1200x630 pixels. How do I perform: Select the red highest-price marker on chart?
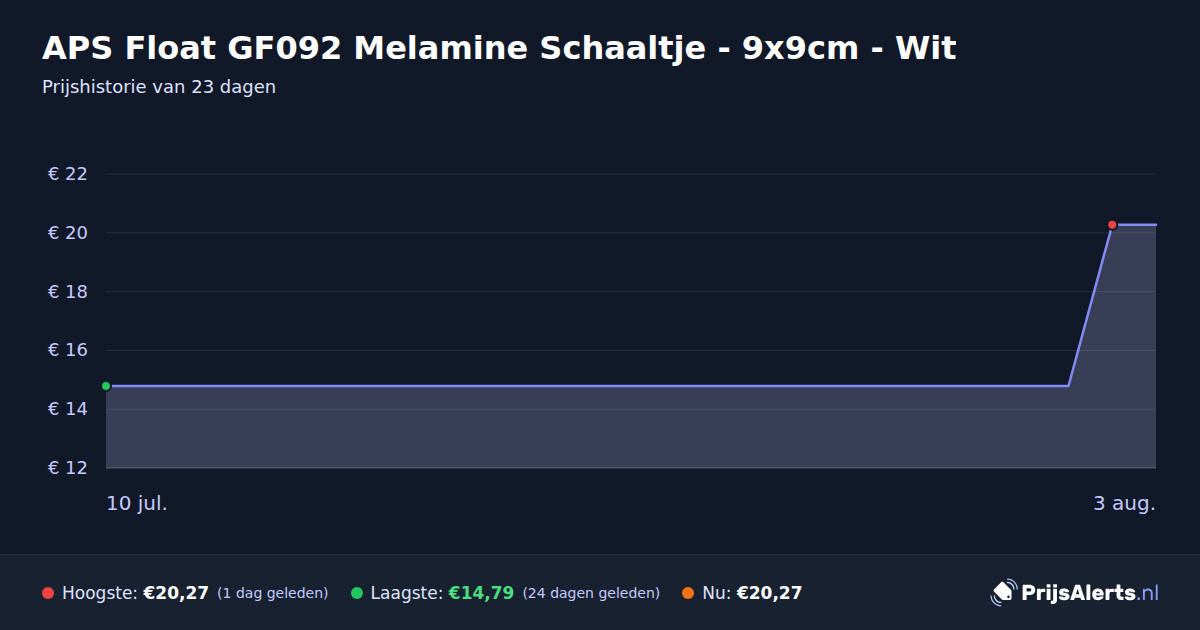pos(1112,225)
